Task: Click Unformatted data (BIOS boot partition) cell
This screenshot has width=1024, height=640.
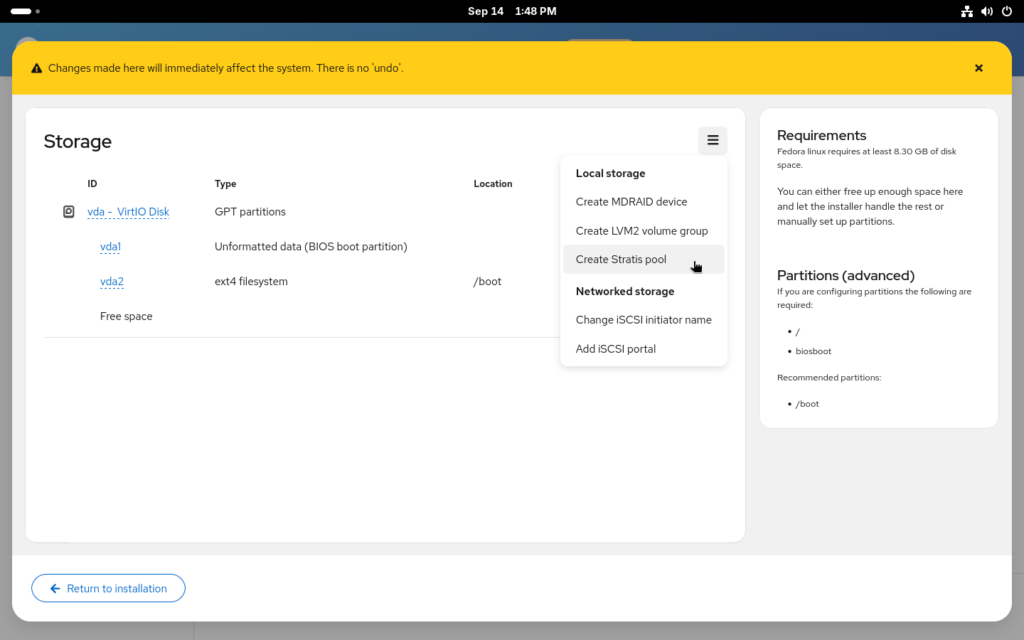Action: (x=311, y=247)
